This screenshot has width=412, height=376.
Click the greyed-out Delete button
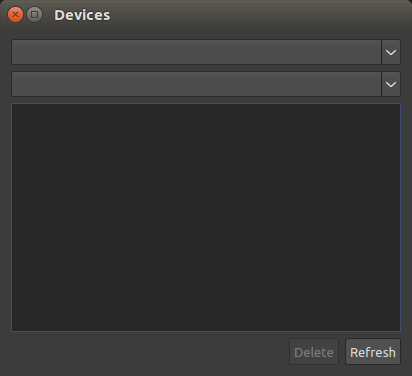(314, 352)
